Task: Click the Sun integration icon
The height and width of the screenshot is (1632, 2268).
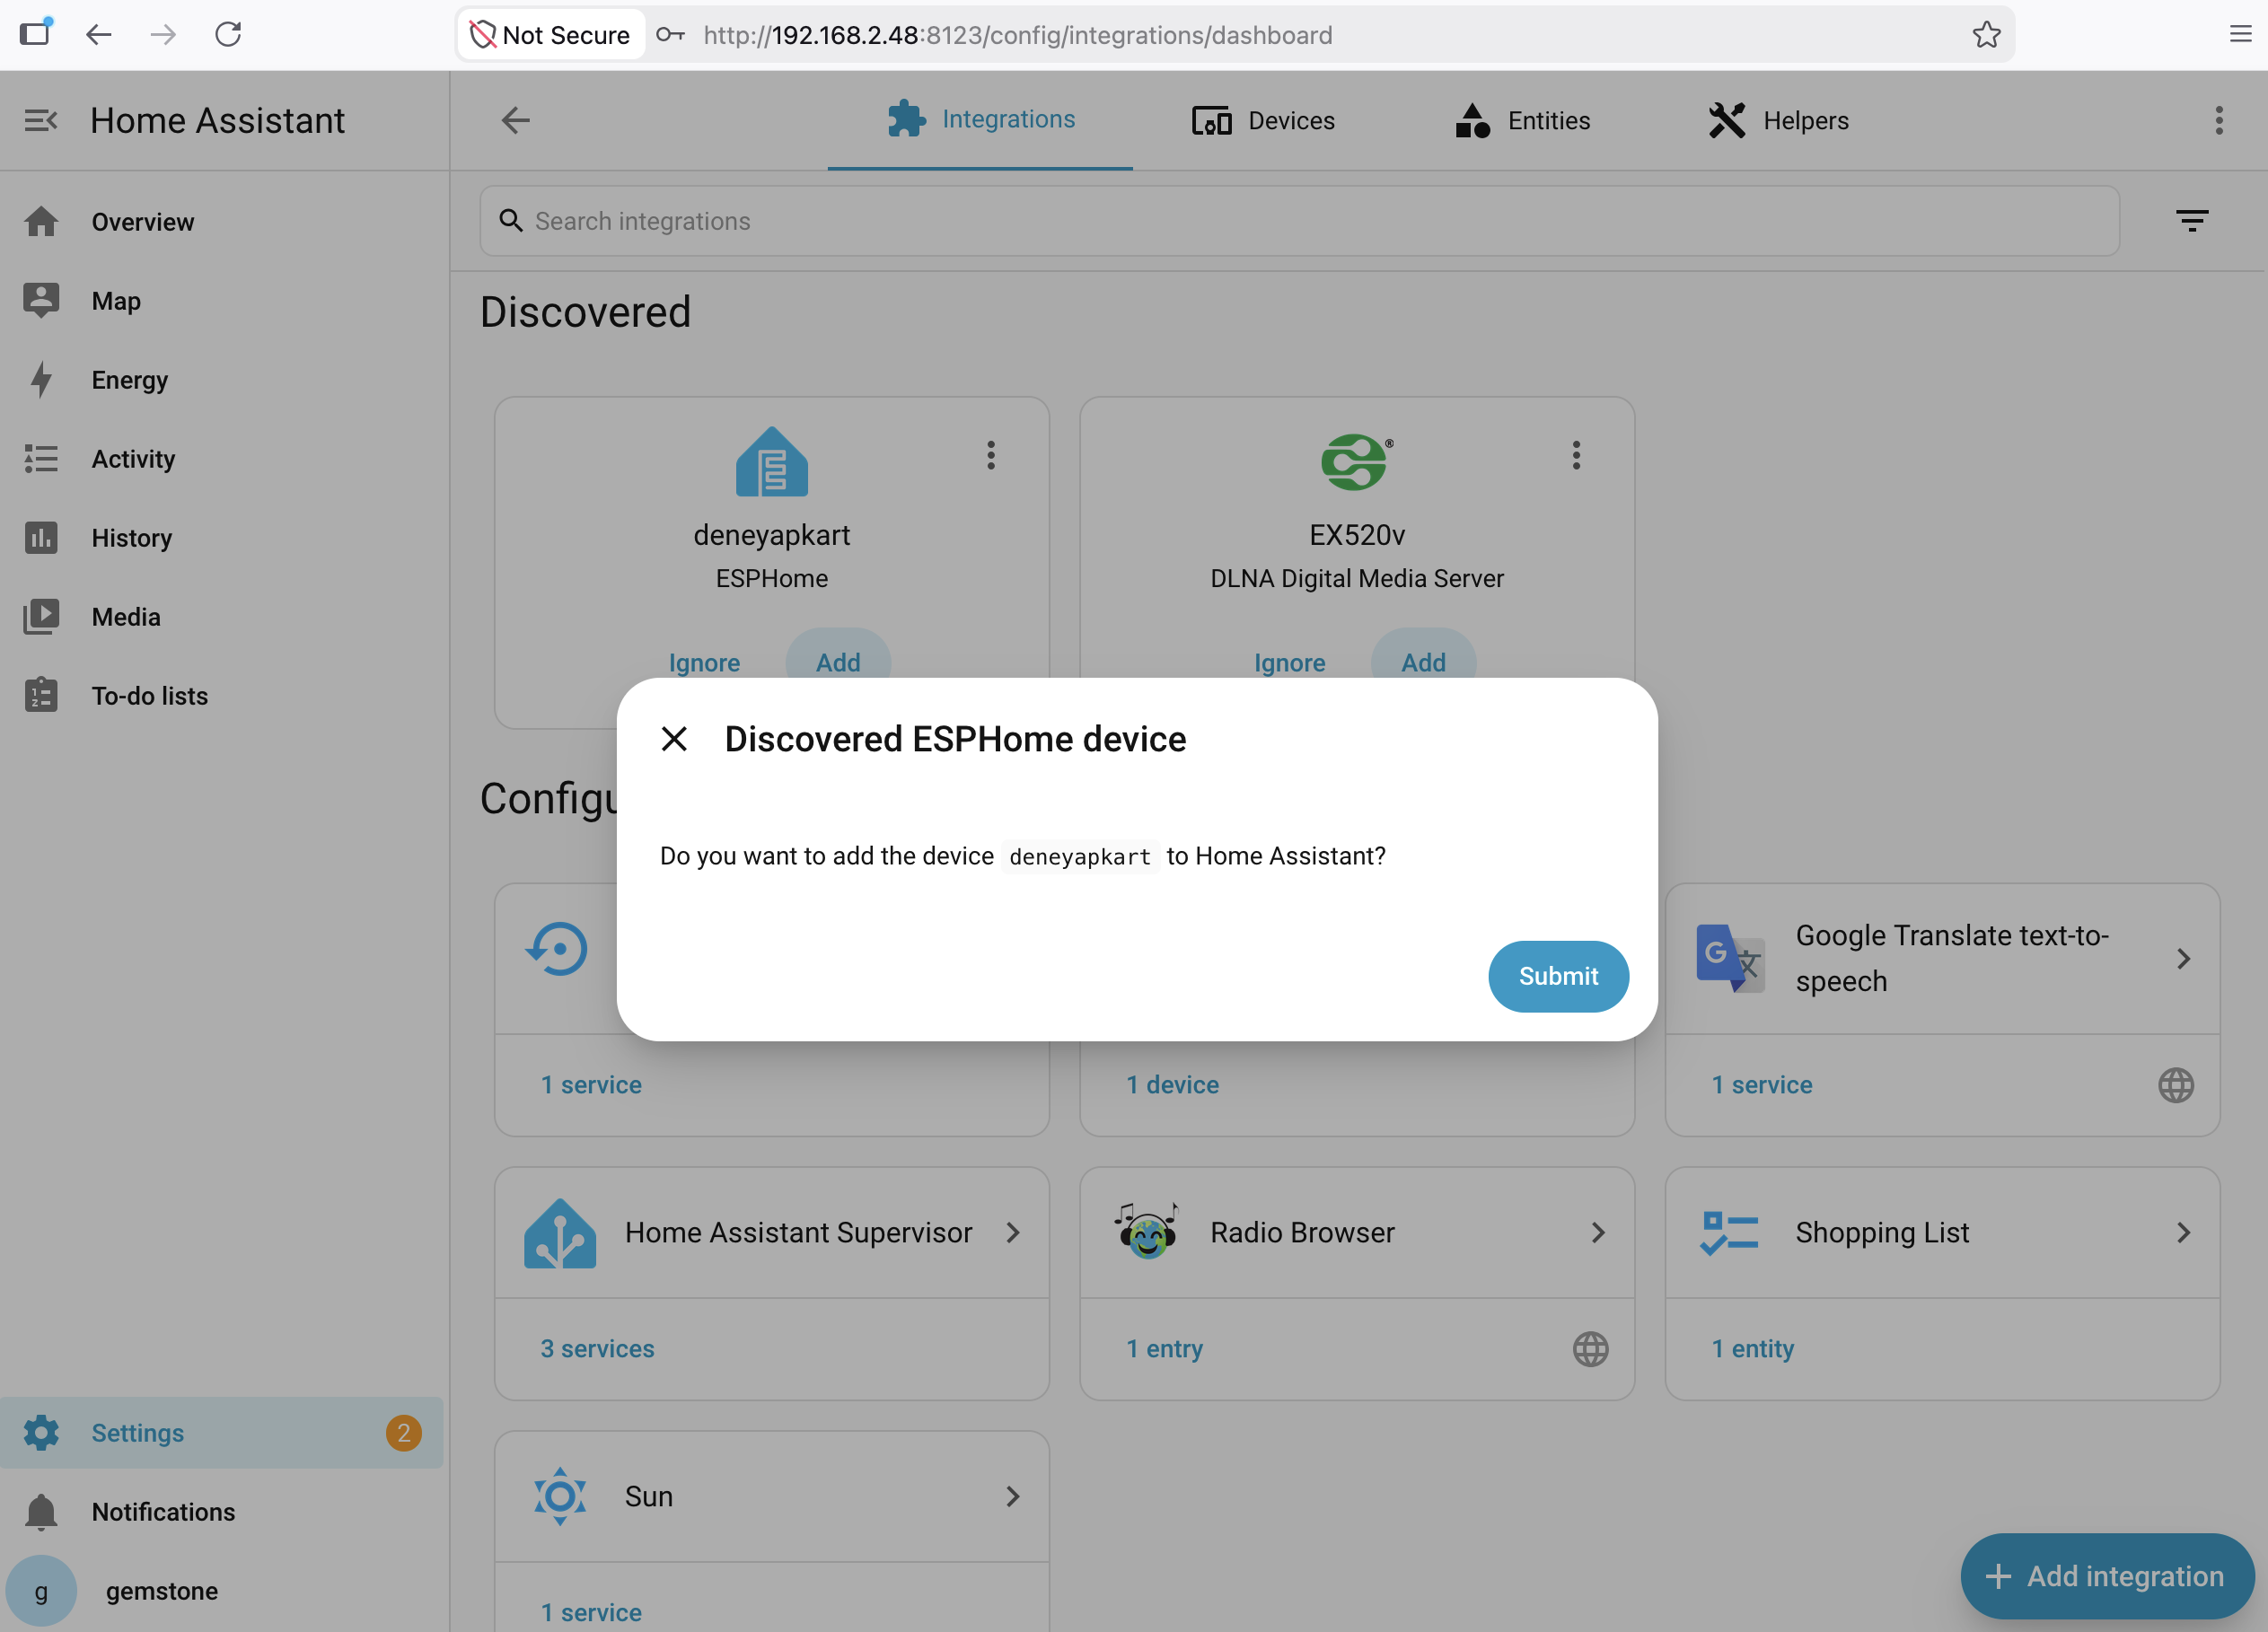Action: click(559, 1496)
